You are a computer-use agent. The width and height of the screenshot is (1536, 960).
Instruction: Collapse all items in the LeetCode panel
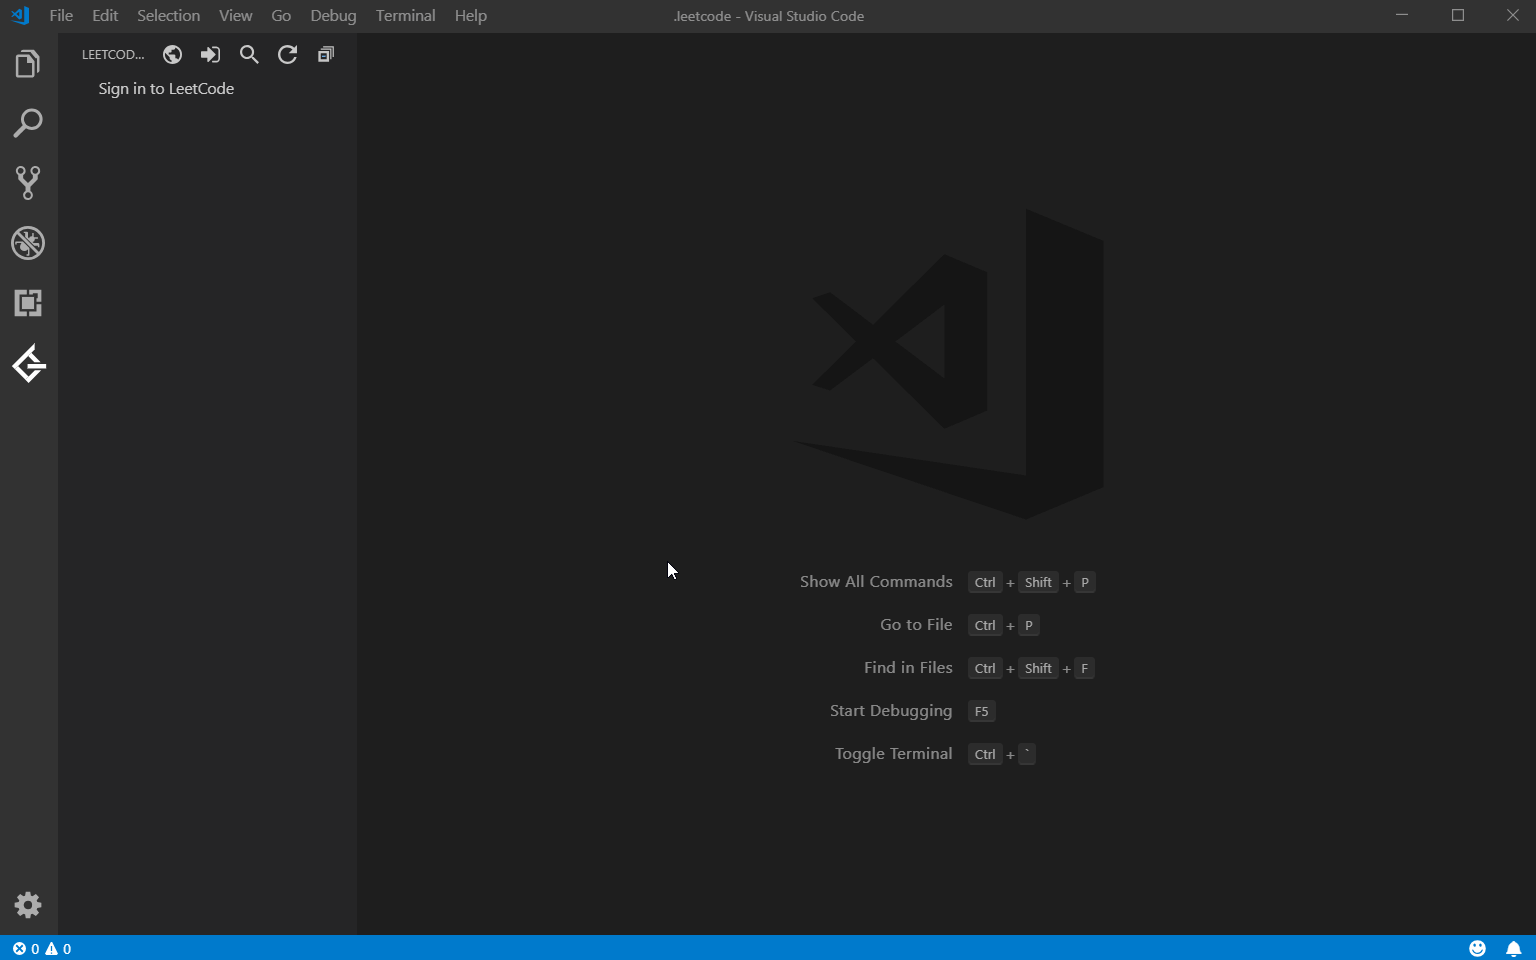click(x=325, y=55)
